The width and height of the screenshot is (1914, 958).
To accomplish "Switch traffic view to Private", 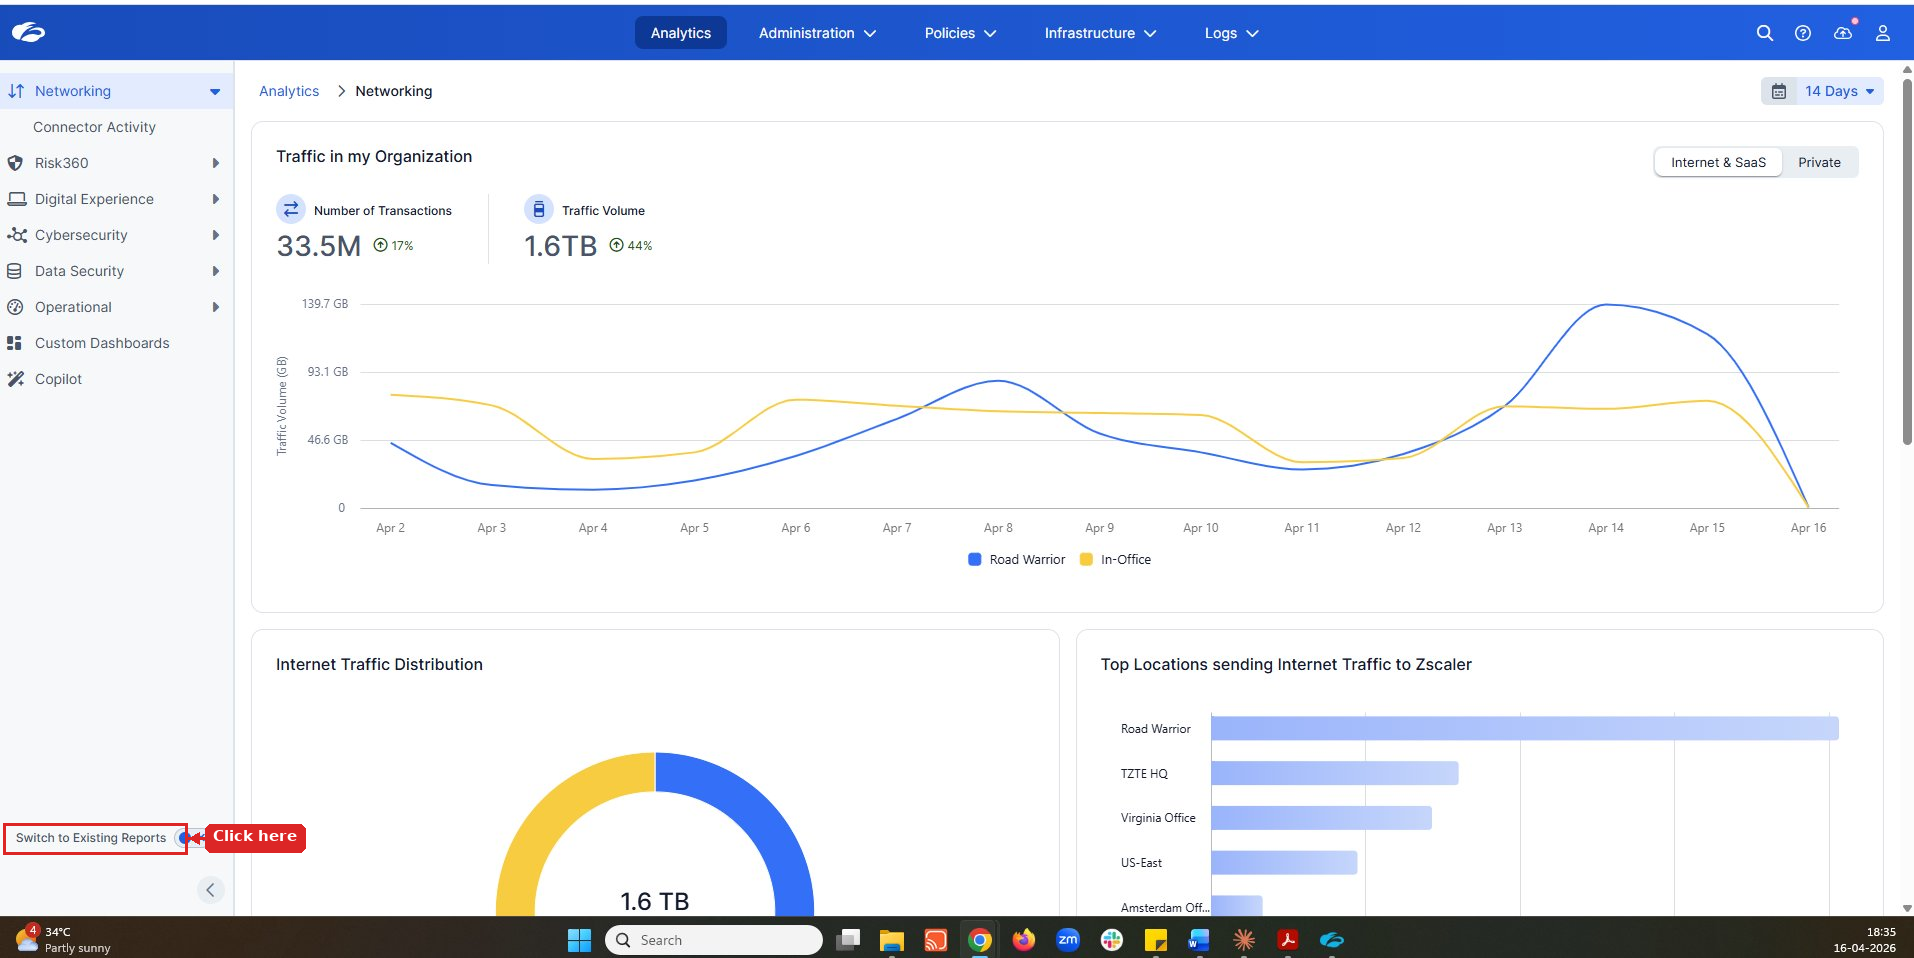I will click(1818, 162).
